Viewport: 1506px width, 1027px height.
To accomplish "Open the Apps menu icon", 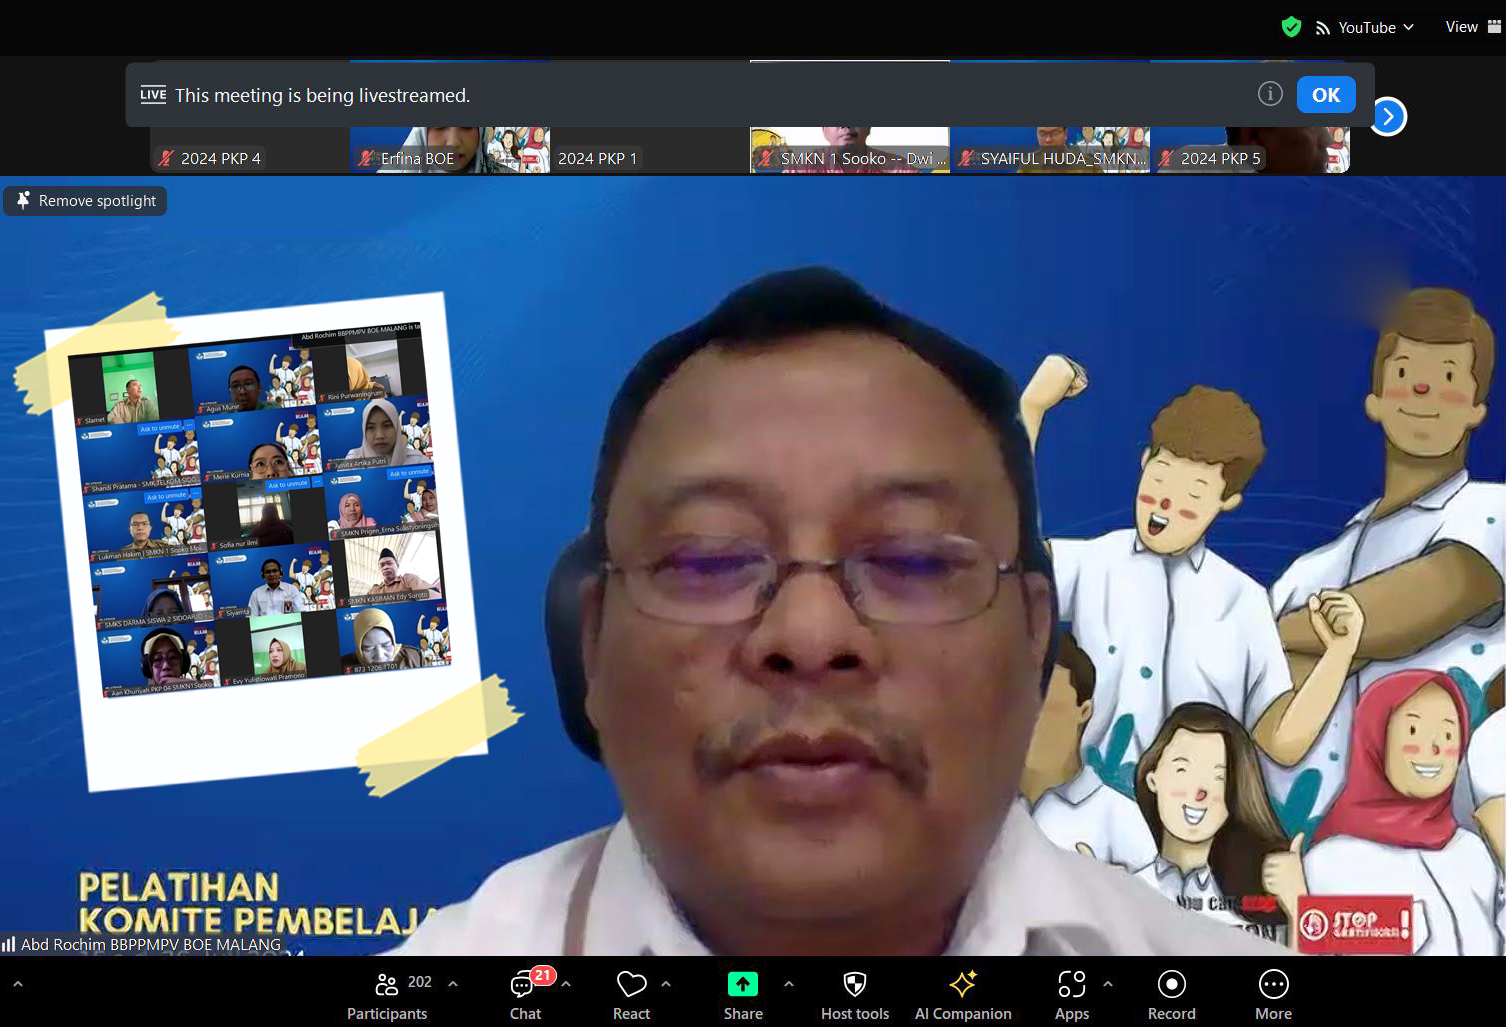I will [1071, 996].
